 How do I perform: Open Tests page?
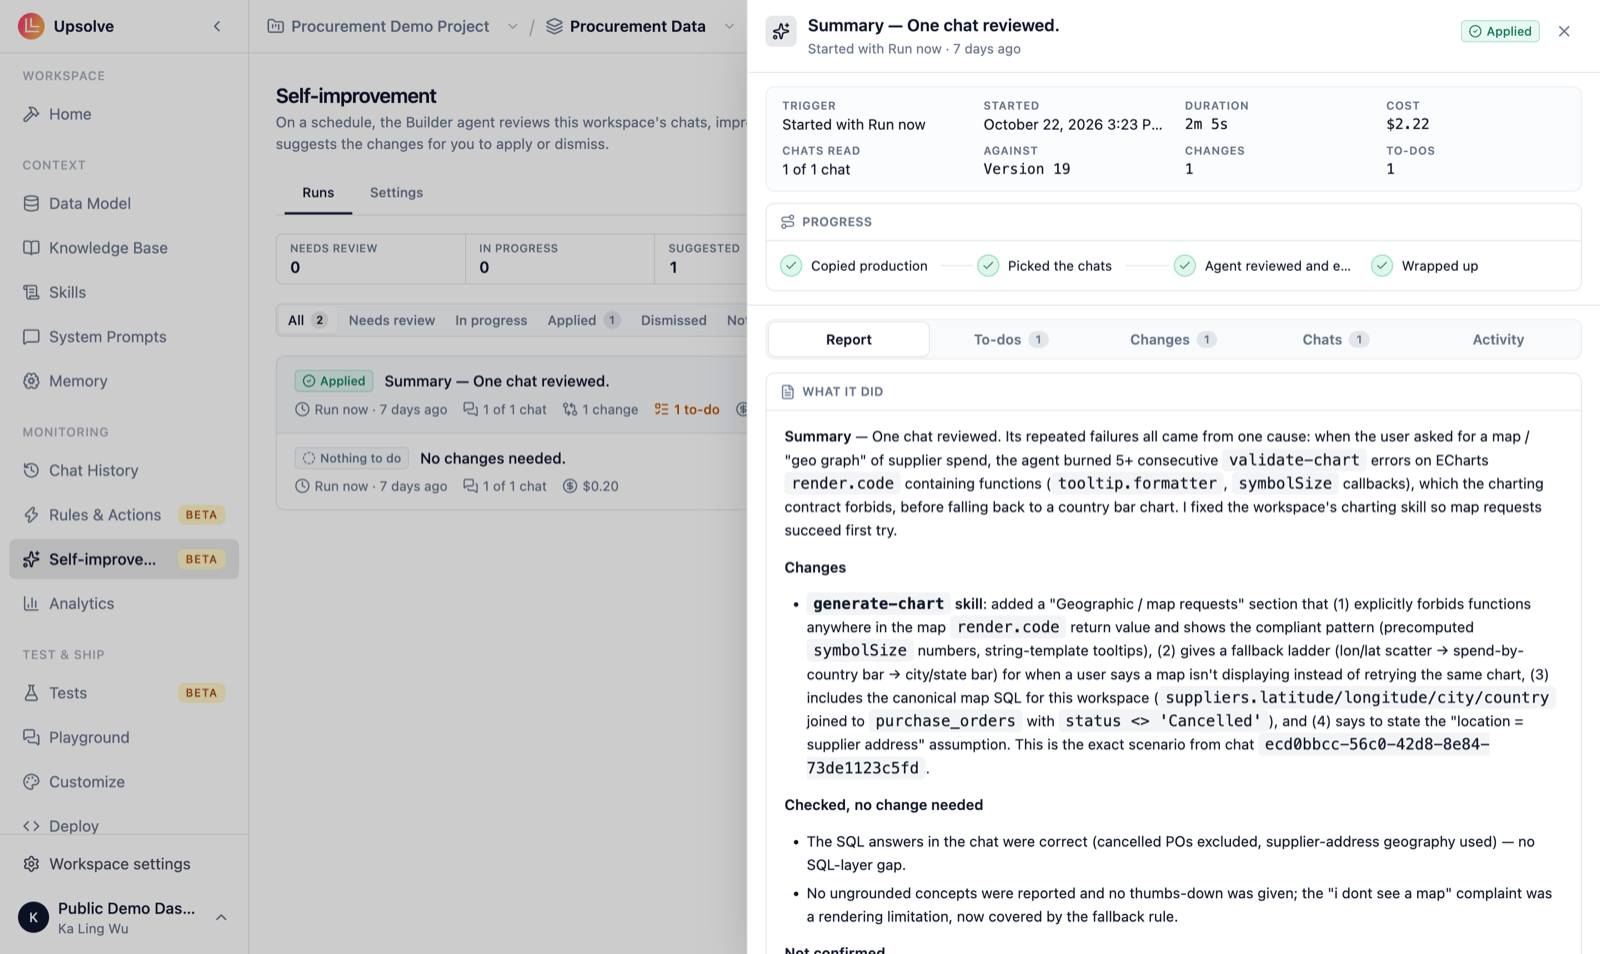[x=124, y=693]
